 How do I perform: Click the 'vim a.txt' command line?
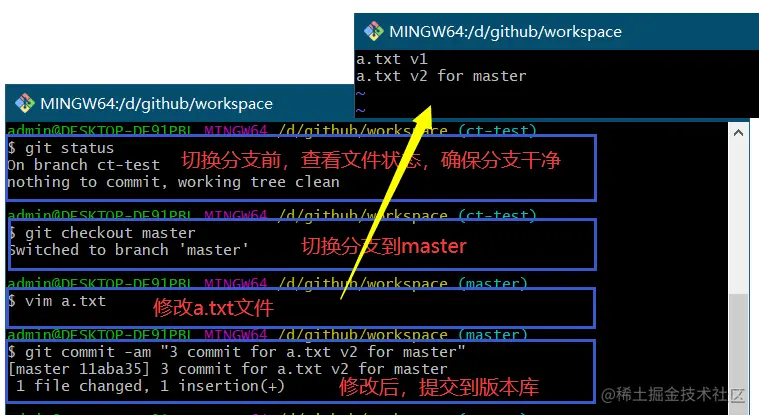click(x=57, y=301)
